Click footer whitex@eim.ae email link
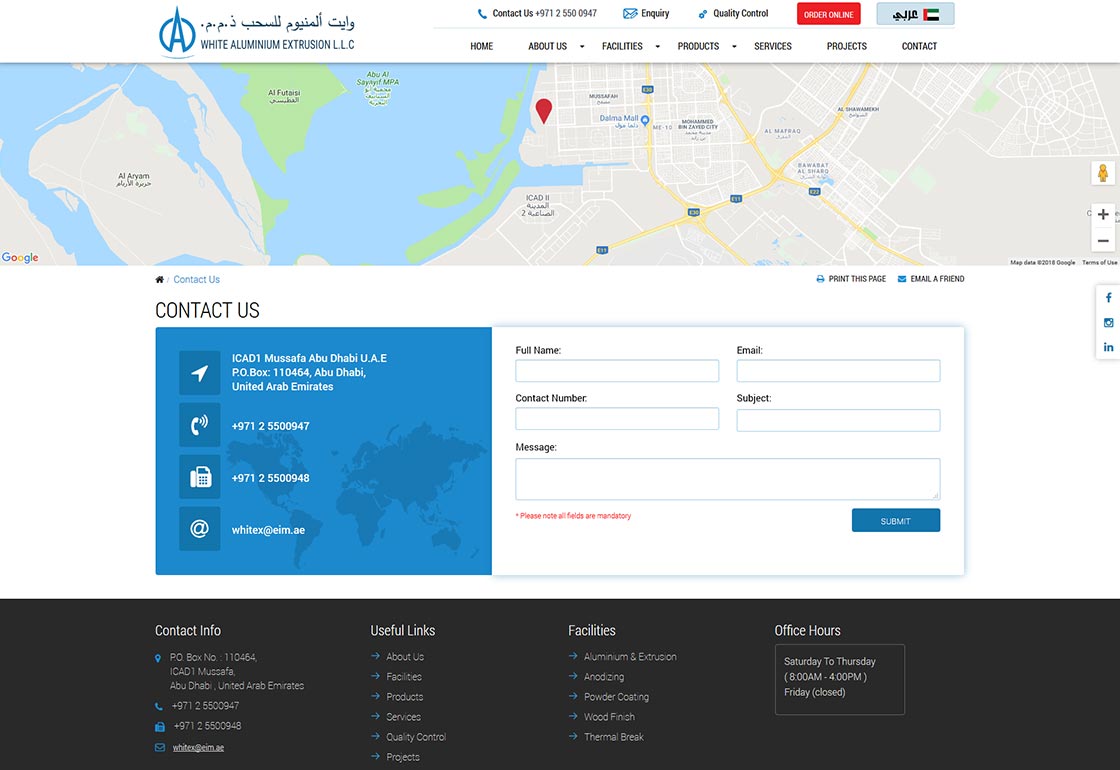The image size is (1120, 770). click(x=198, y=748)
